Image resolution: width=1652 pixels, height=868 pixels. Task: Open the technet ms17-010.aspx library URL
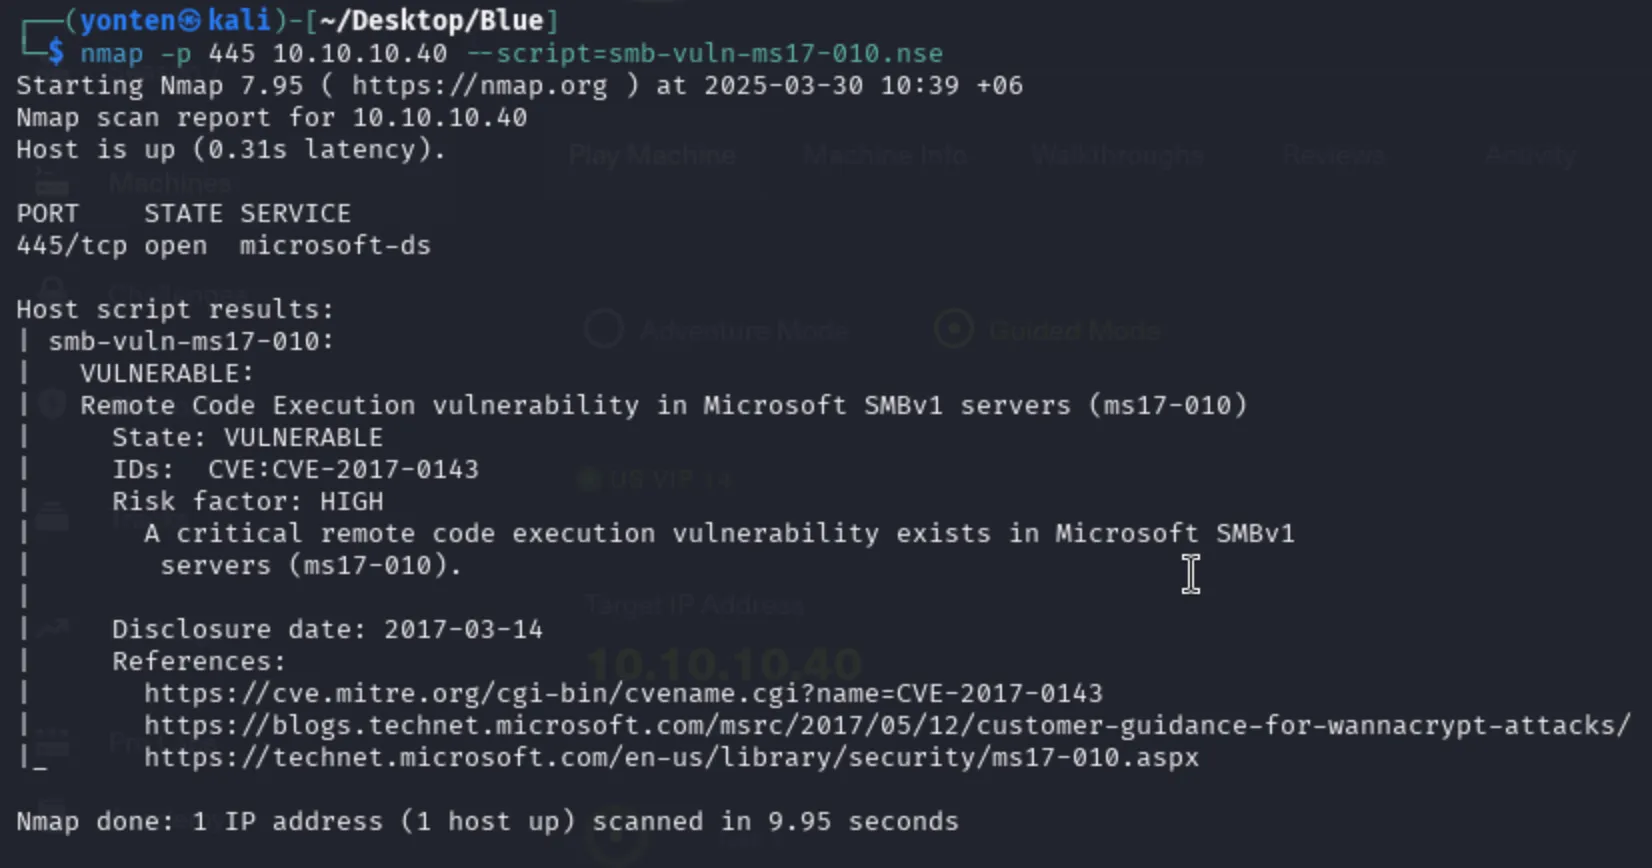point(671,757)
